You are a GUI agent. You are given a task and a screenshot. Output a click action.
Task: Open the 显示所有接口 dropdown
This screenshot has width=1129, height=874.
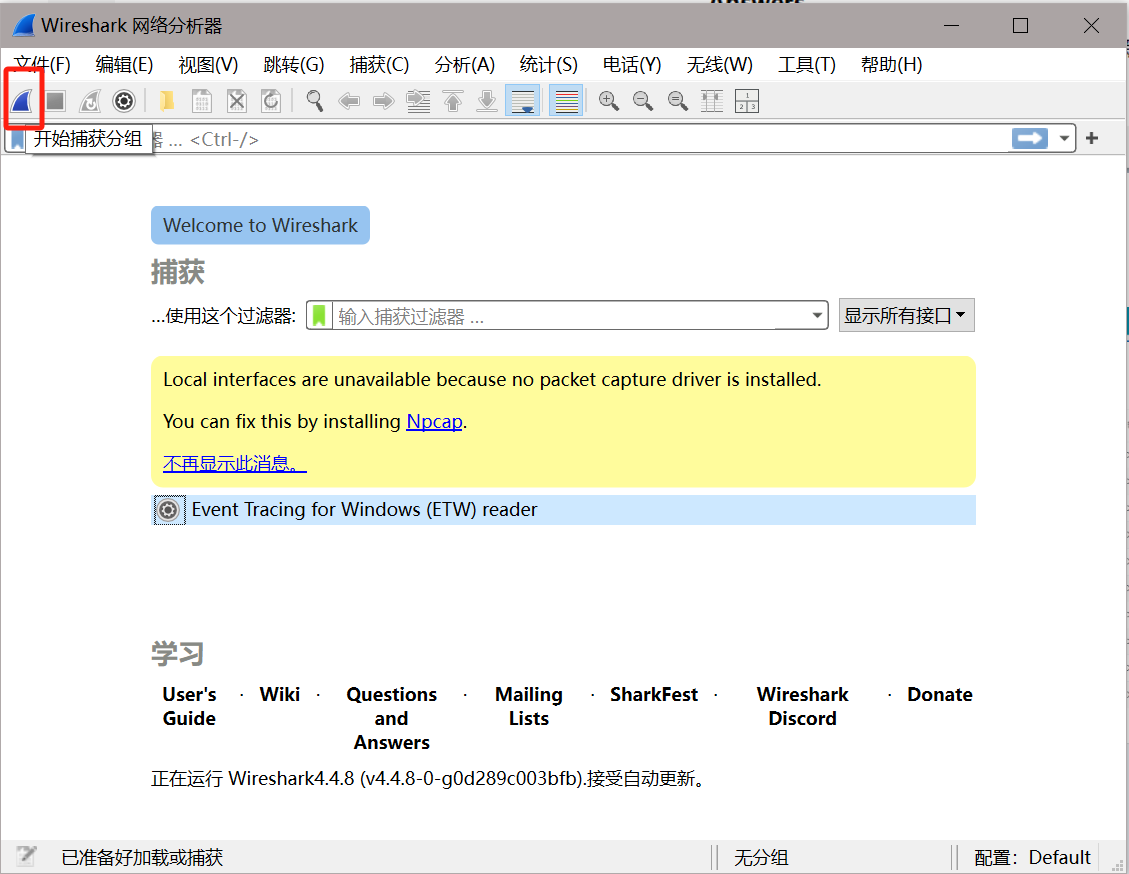[x=906, y=315]
